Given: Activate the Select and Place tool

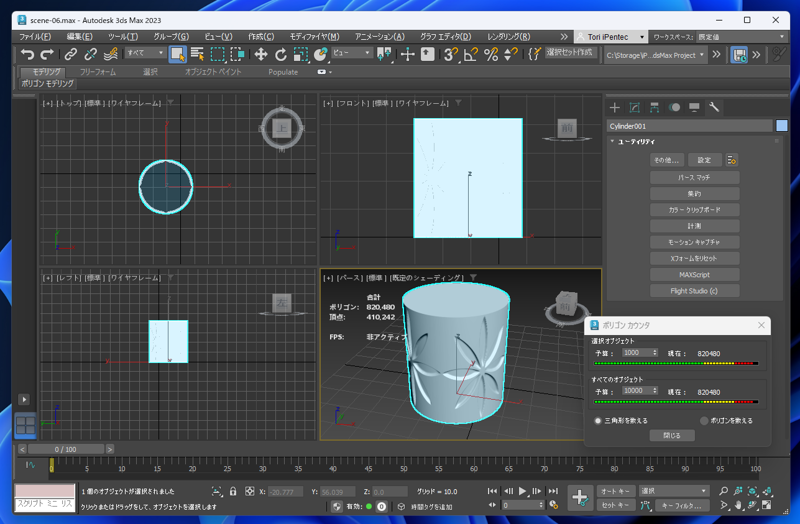Looking at the screenshot, I should (320, 54).
